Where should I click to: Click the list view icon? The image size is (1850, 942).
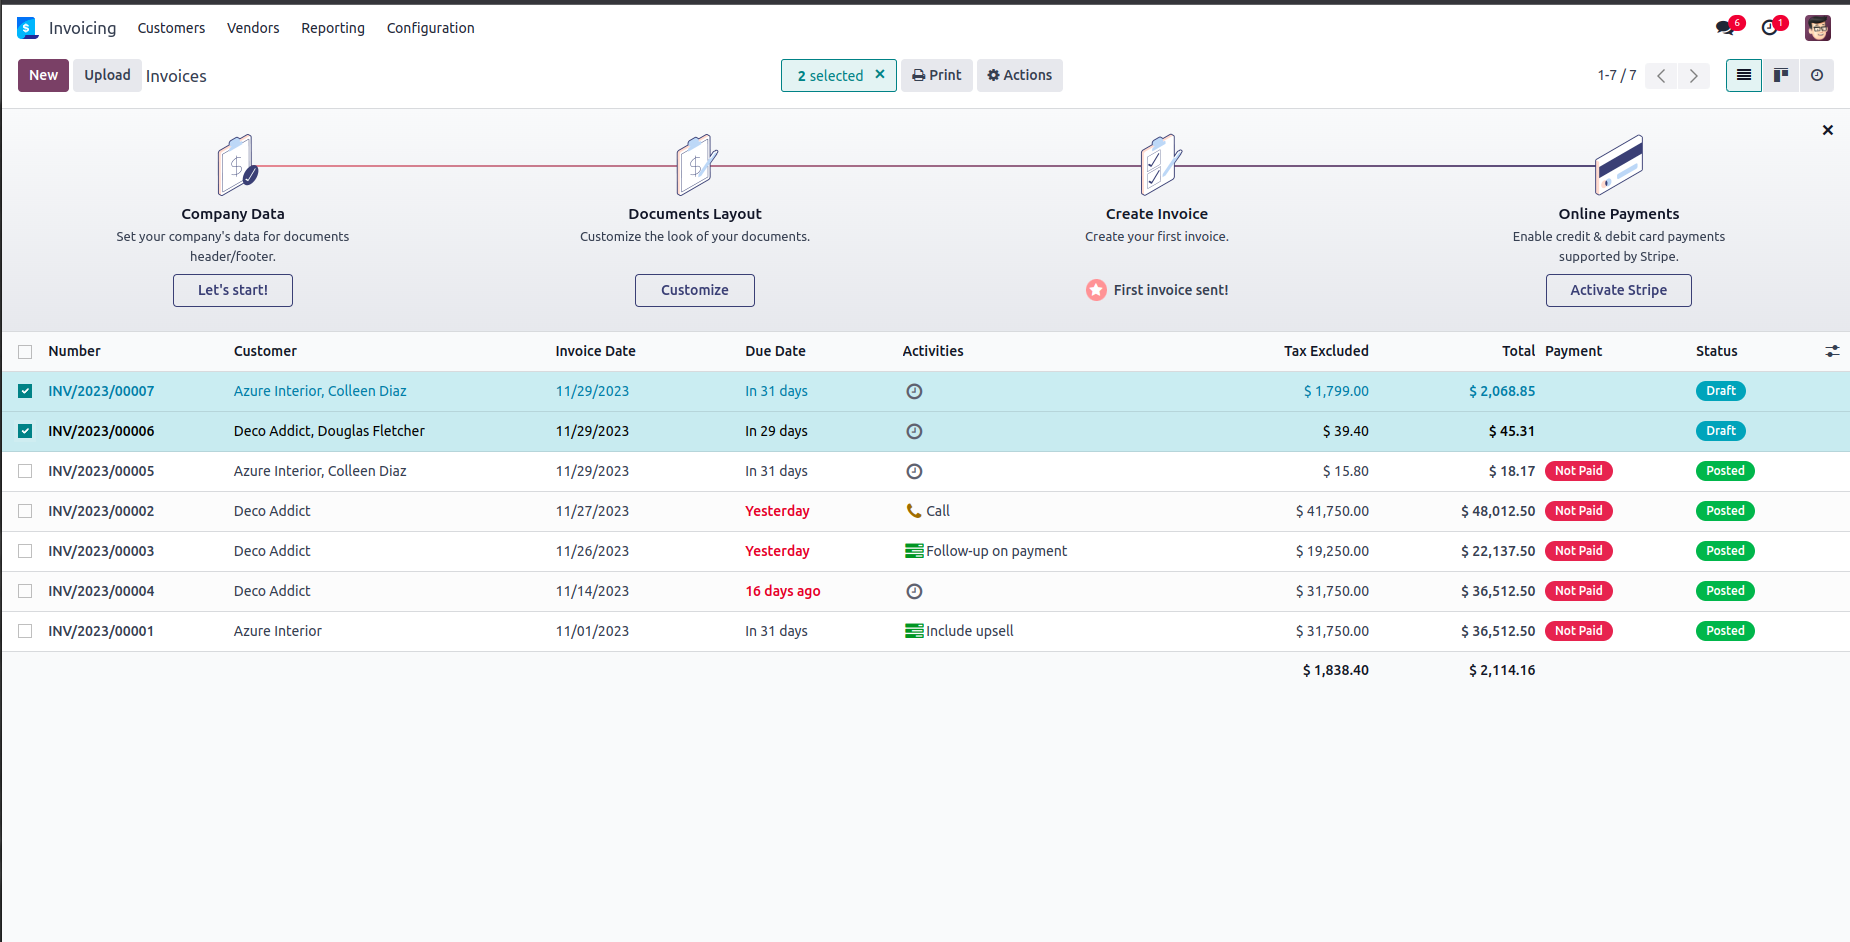(x=1743, y=75)
